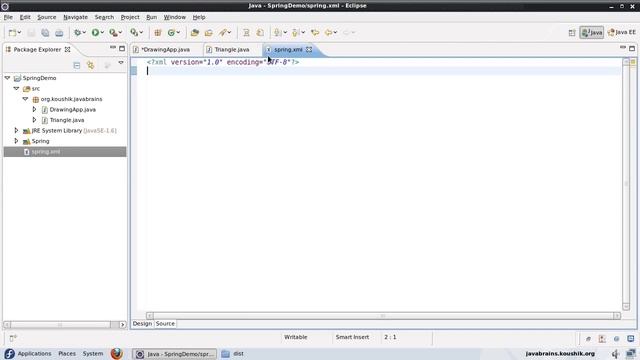
Task: Open the New file dropdown arrow
Action: (19, 33)
